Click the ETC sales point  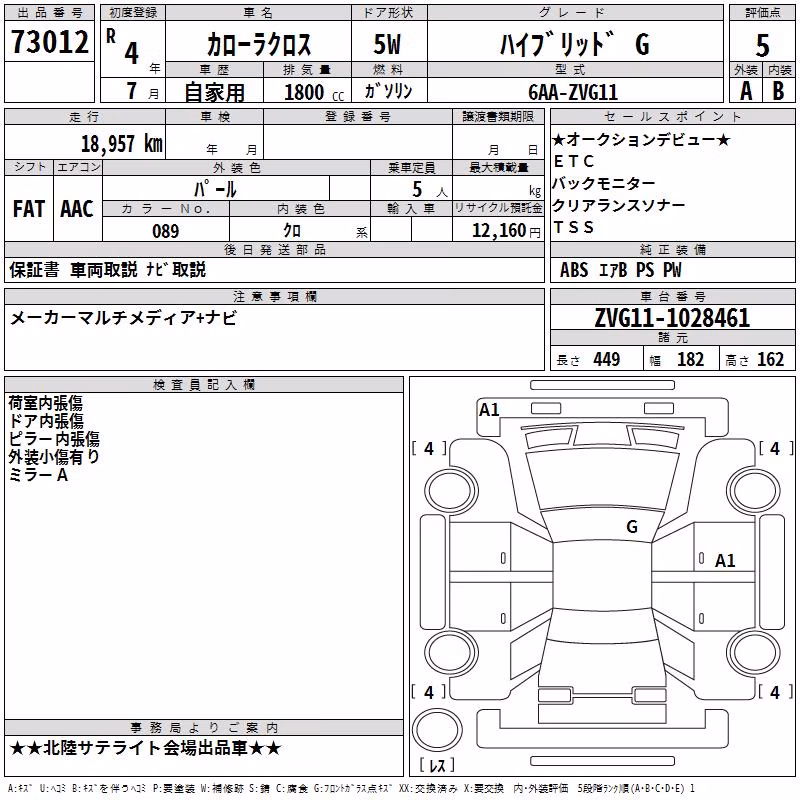tap(573, 161)
